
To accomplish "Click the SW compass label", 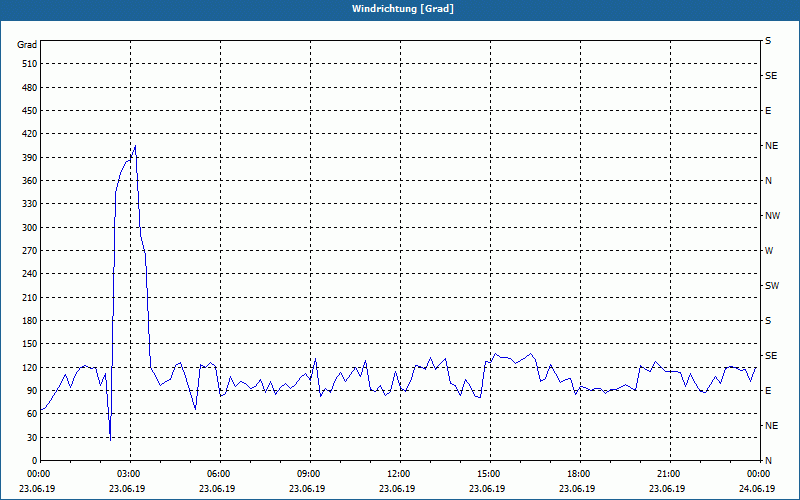I will click(x=772, y=286).
